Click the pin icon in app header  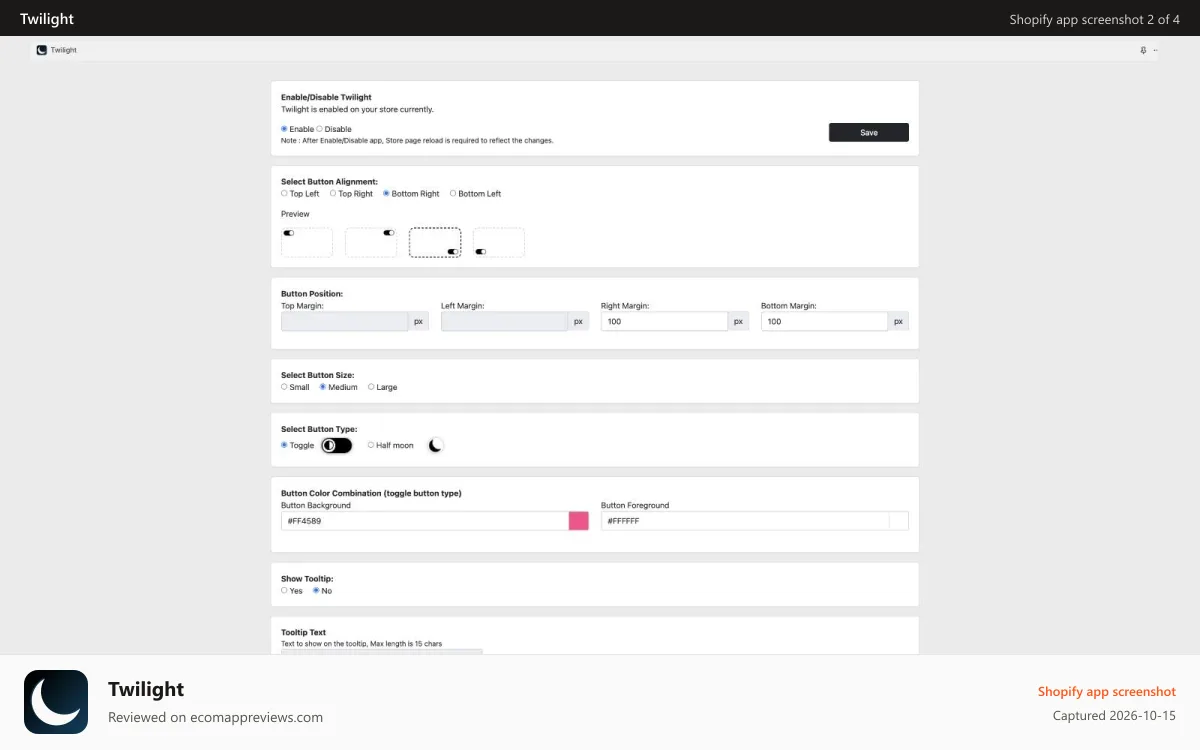click(1143, 50)
